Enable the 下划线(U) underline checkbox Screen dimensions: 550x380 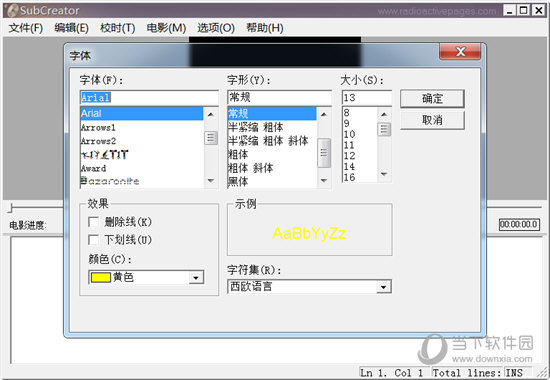click(x=93, y=240)
